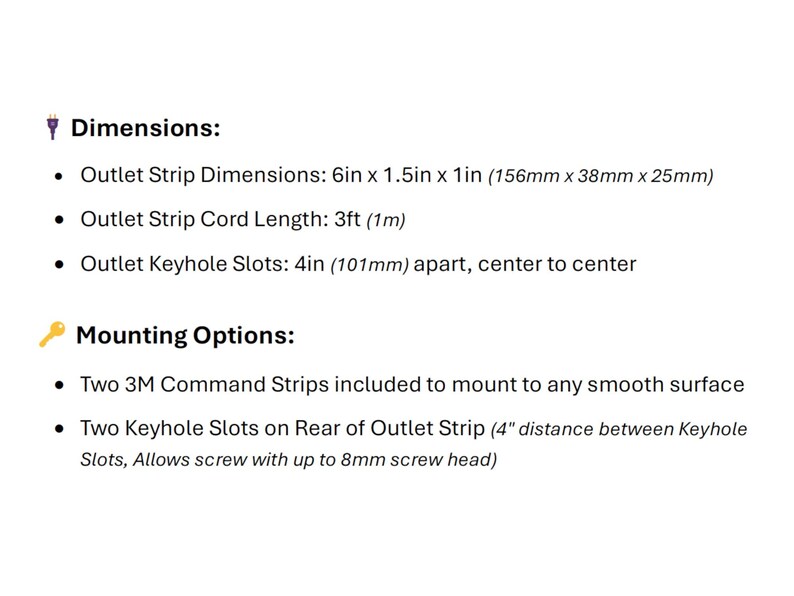Screen dimensions: 794x596
Task: Click the bullet before Outlet Strip Dimensions
Action: tap(59, 177)
